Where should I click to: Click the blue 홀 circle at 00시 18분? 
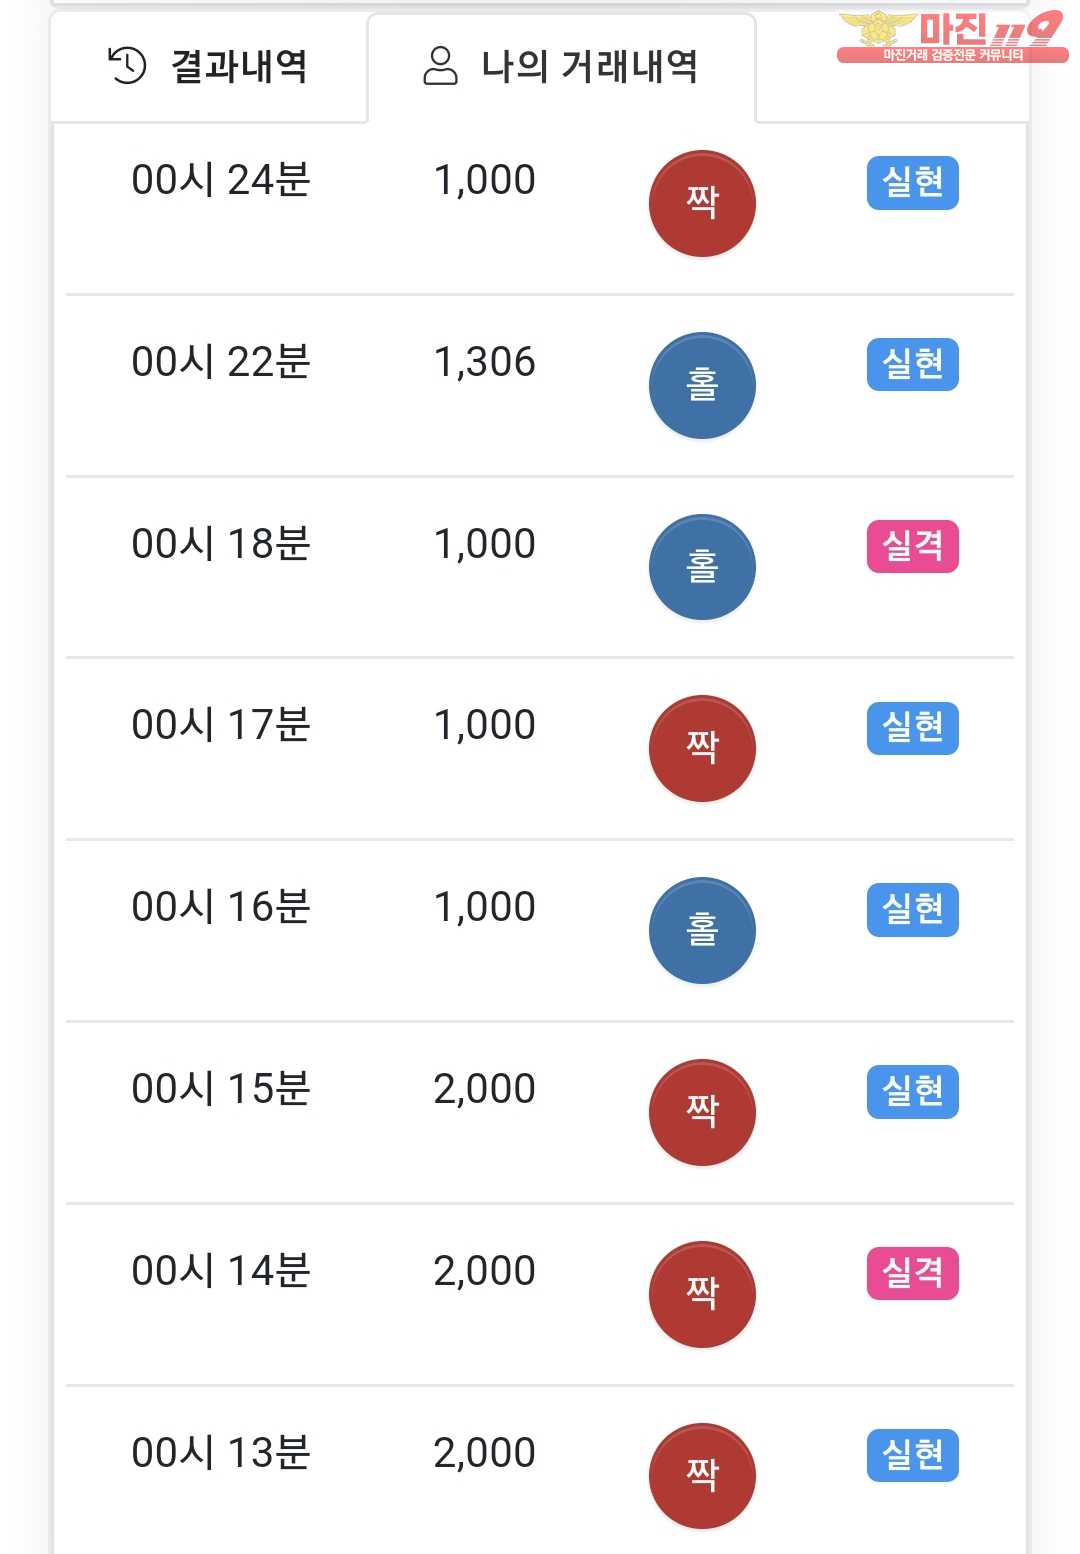tap(702, 567)
